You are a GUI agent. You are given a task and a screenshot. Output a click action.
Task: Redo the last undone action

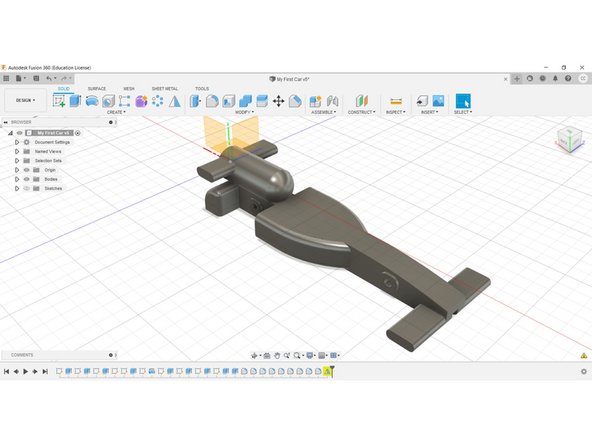tap(64, 79)
